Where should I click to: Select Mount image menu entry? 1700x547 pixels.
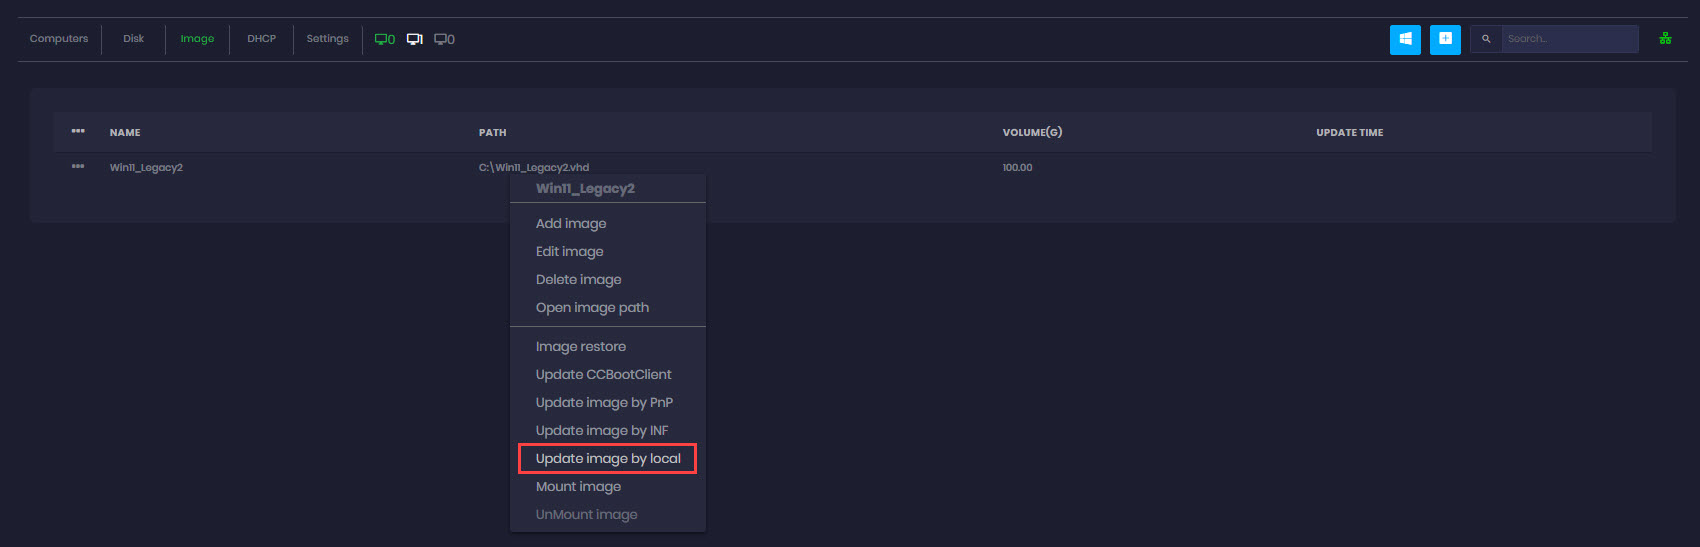click(578, 487)
